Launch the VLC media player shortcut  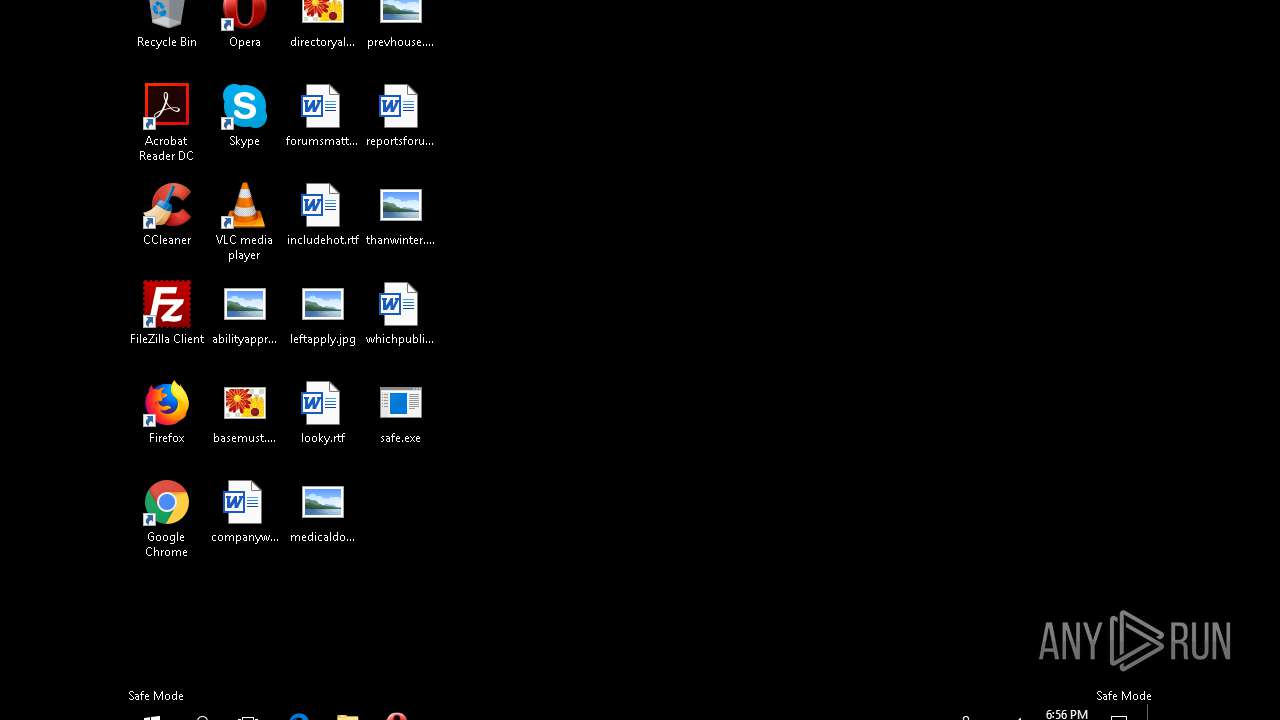coord(244,221)
